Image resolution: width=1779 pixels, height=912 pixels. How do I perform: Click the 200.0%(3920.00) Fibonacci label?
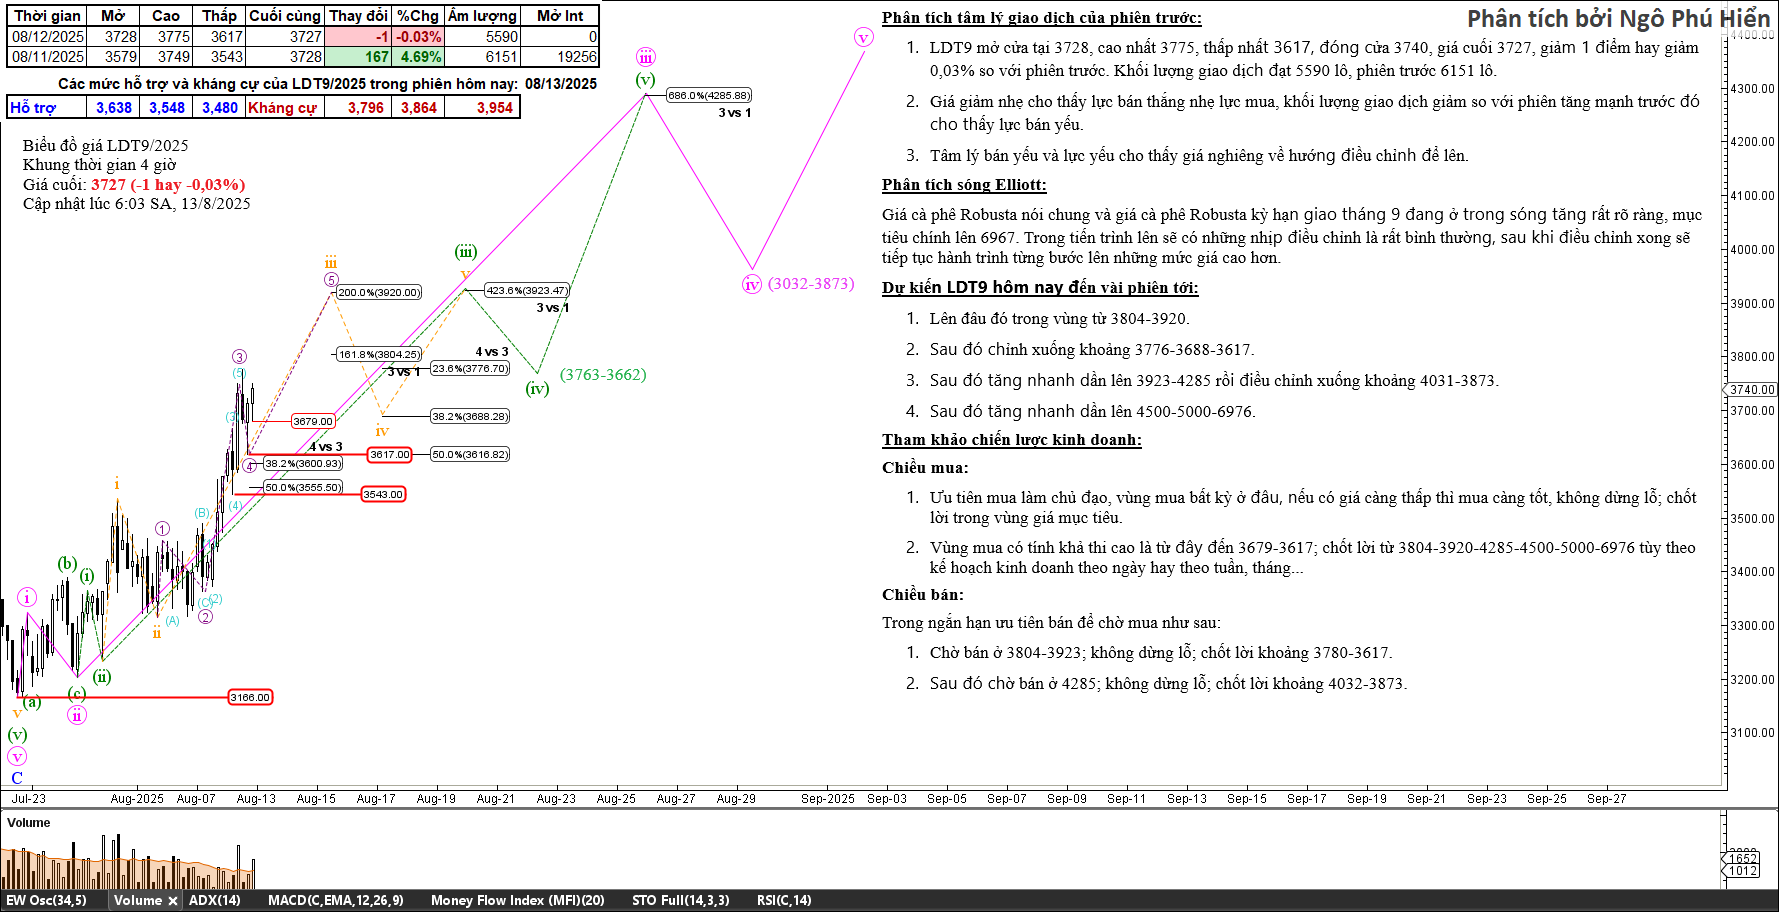tap(378, 293)
